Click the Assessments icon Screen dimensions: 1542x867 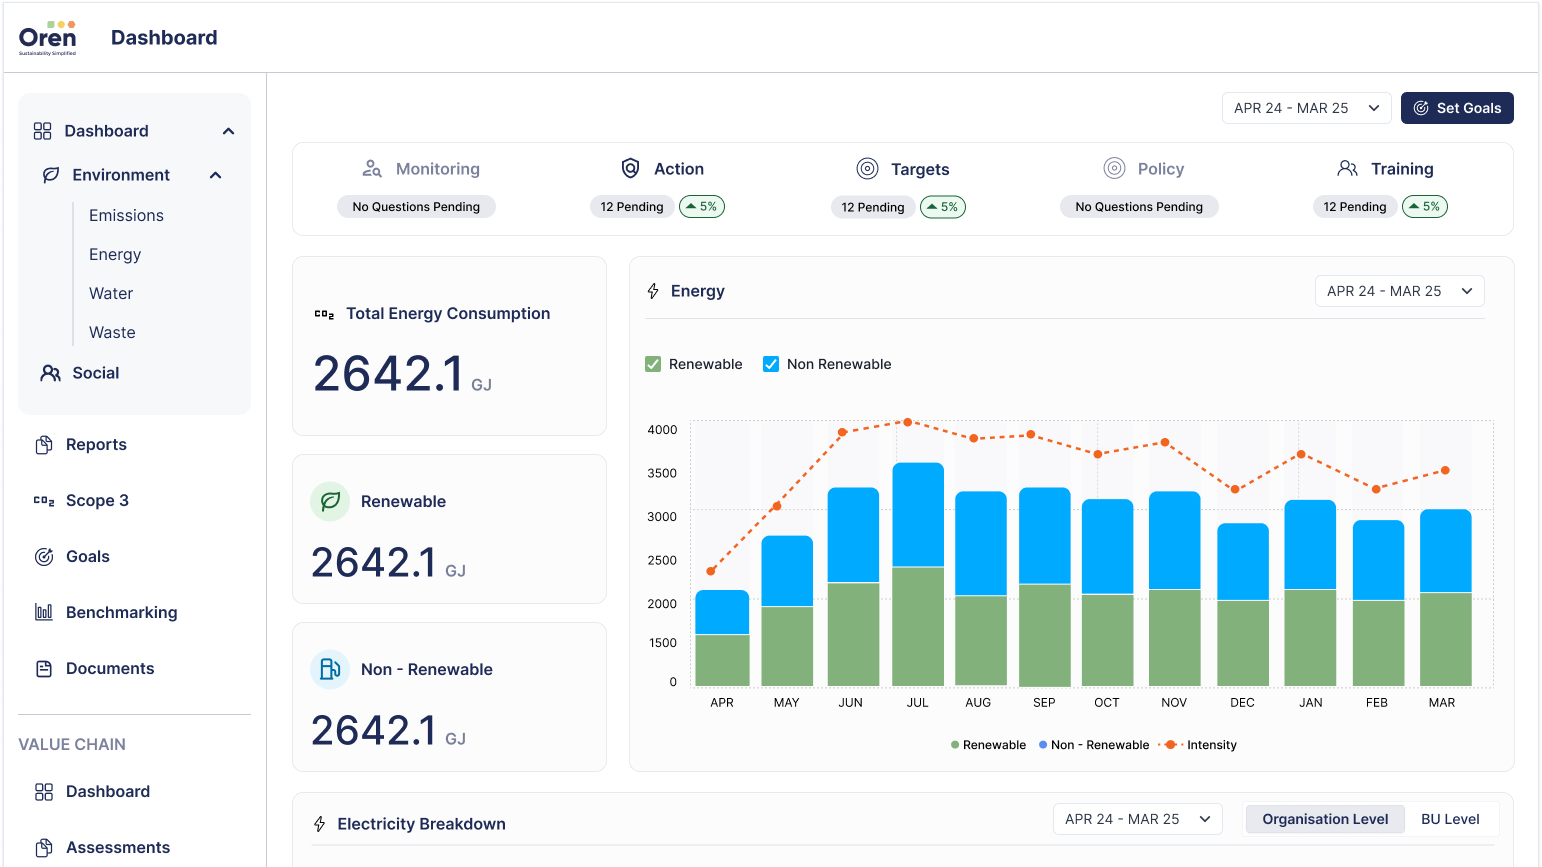[x=44, y=848]
